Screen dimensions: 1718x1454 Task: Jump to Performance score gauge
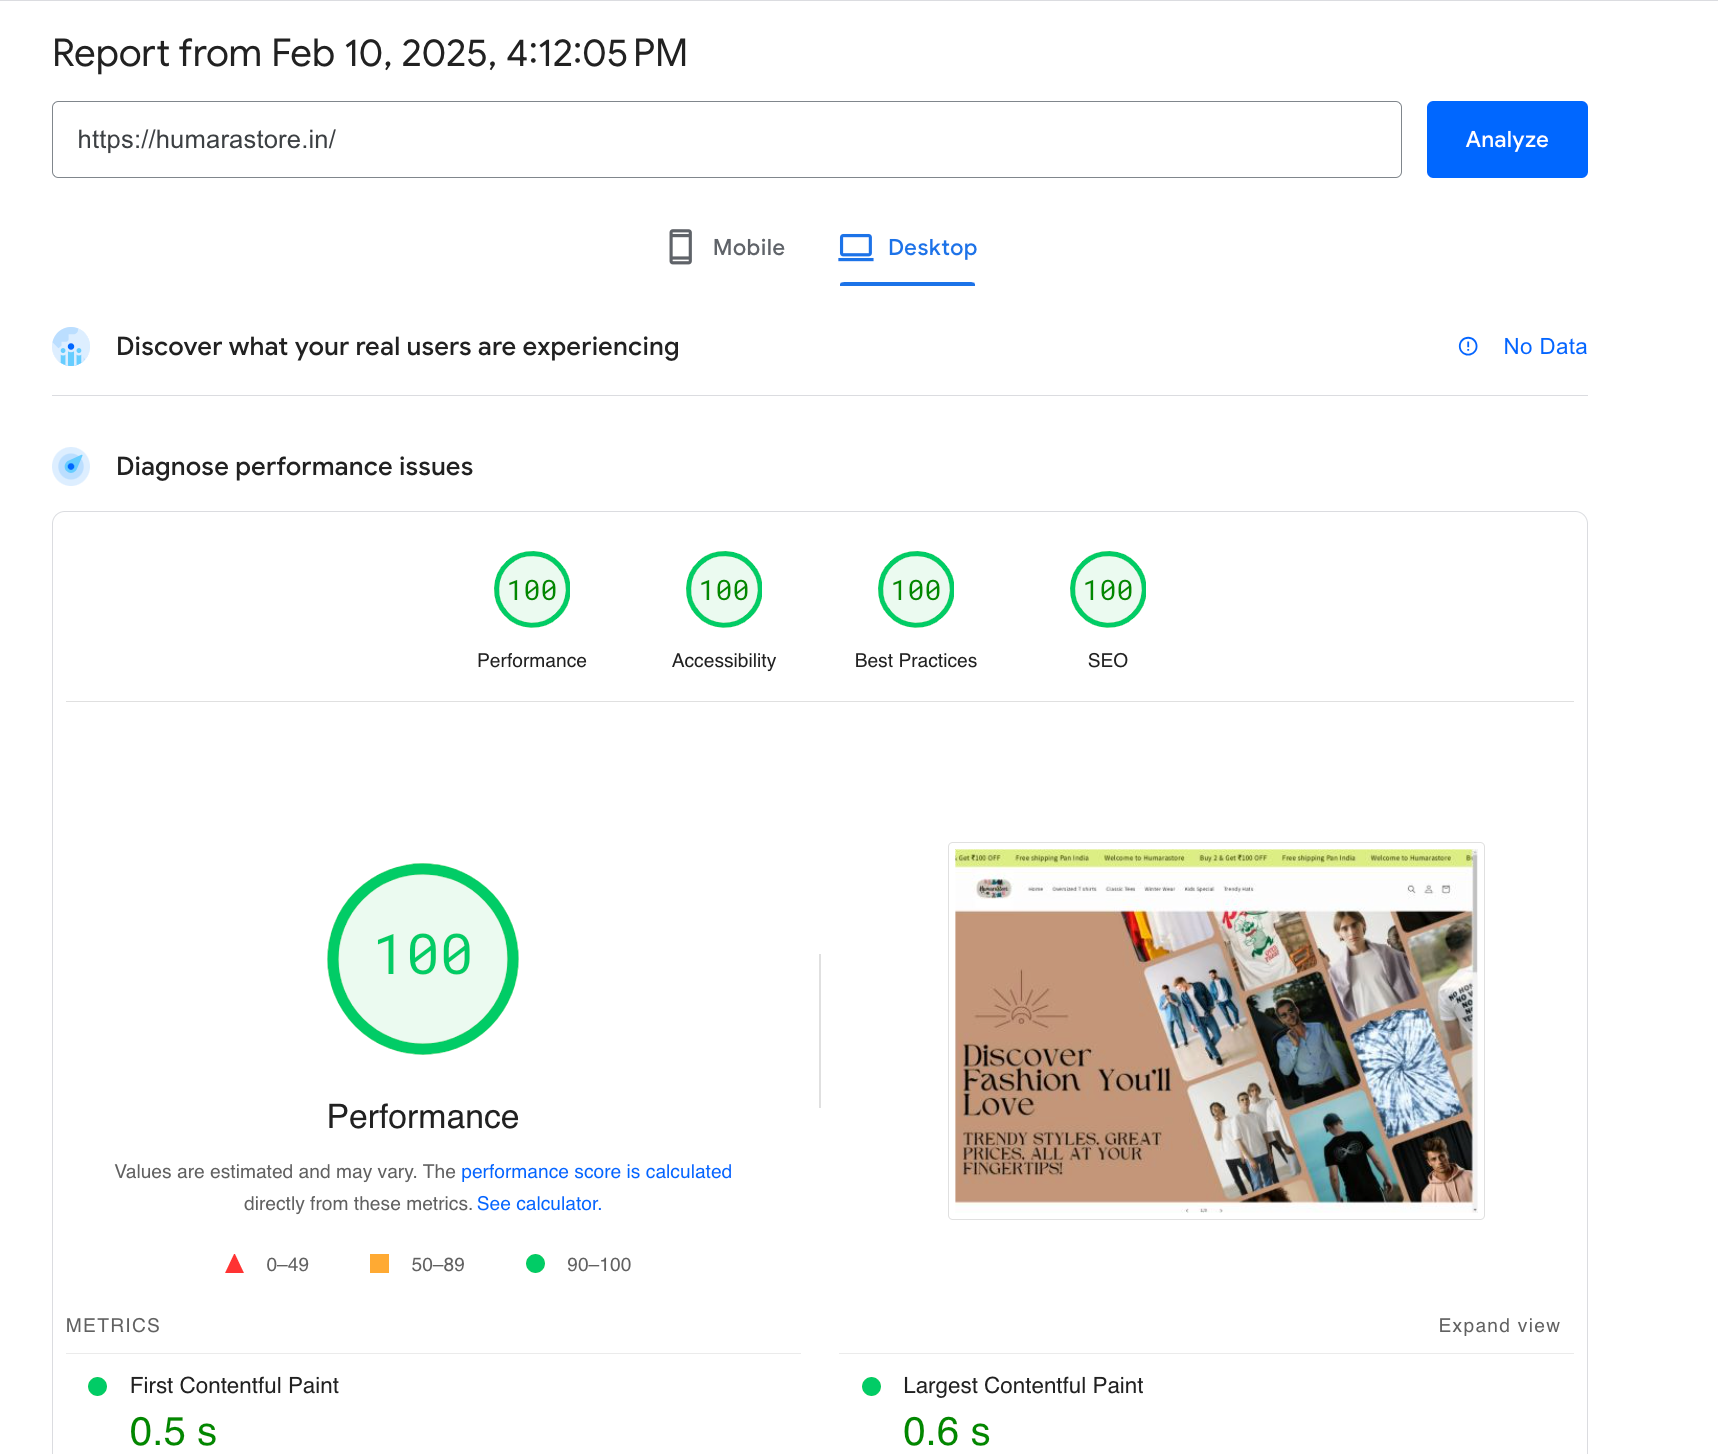tap(532, 590)
